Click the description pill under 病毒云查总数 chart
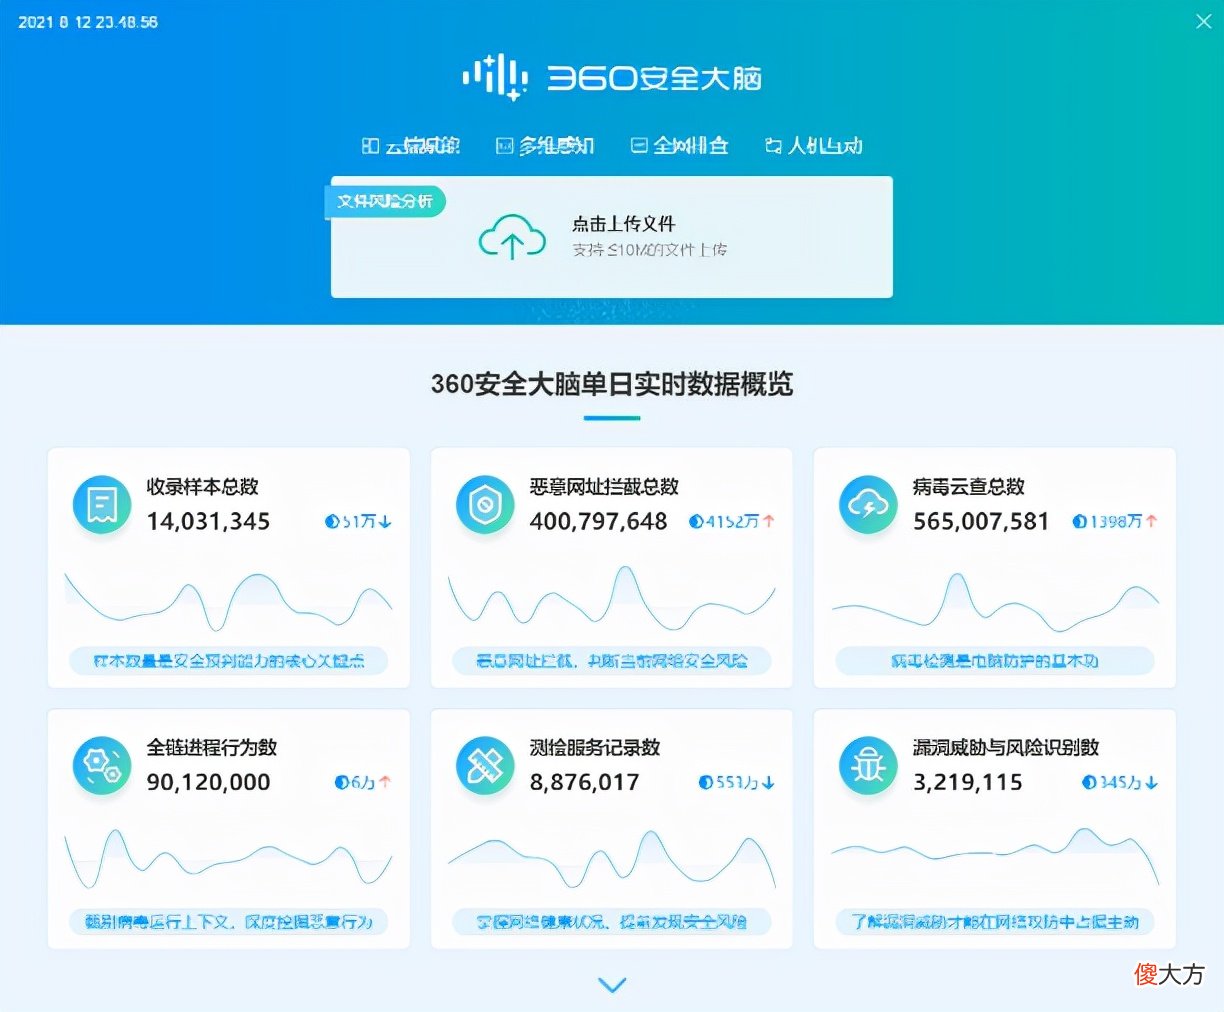This screenshot has height=1012, width=1224. coord(995,661)
